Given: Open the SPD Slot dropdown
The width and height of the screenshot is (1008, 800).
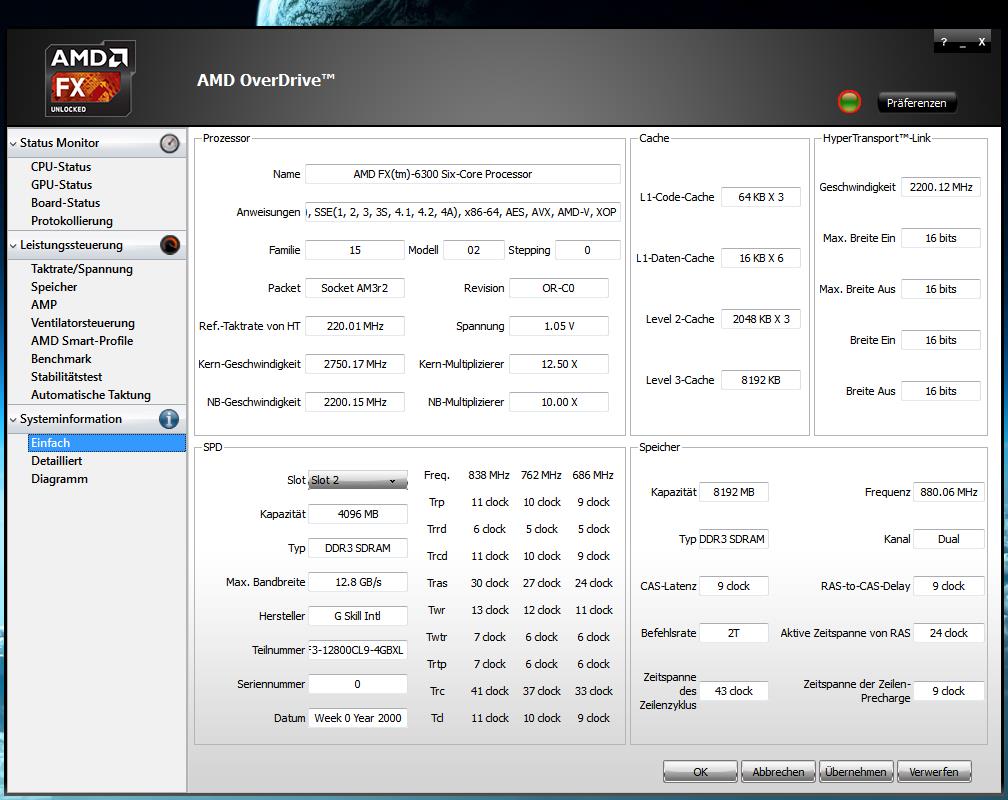Looking at the screenshot, I should 357,480.
